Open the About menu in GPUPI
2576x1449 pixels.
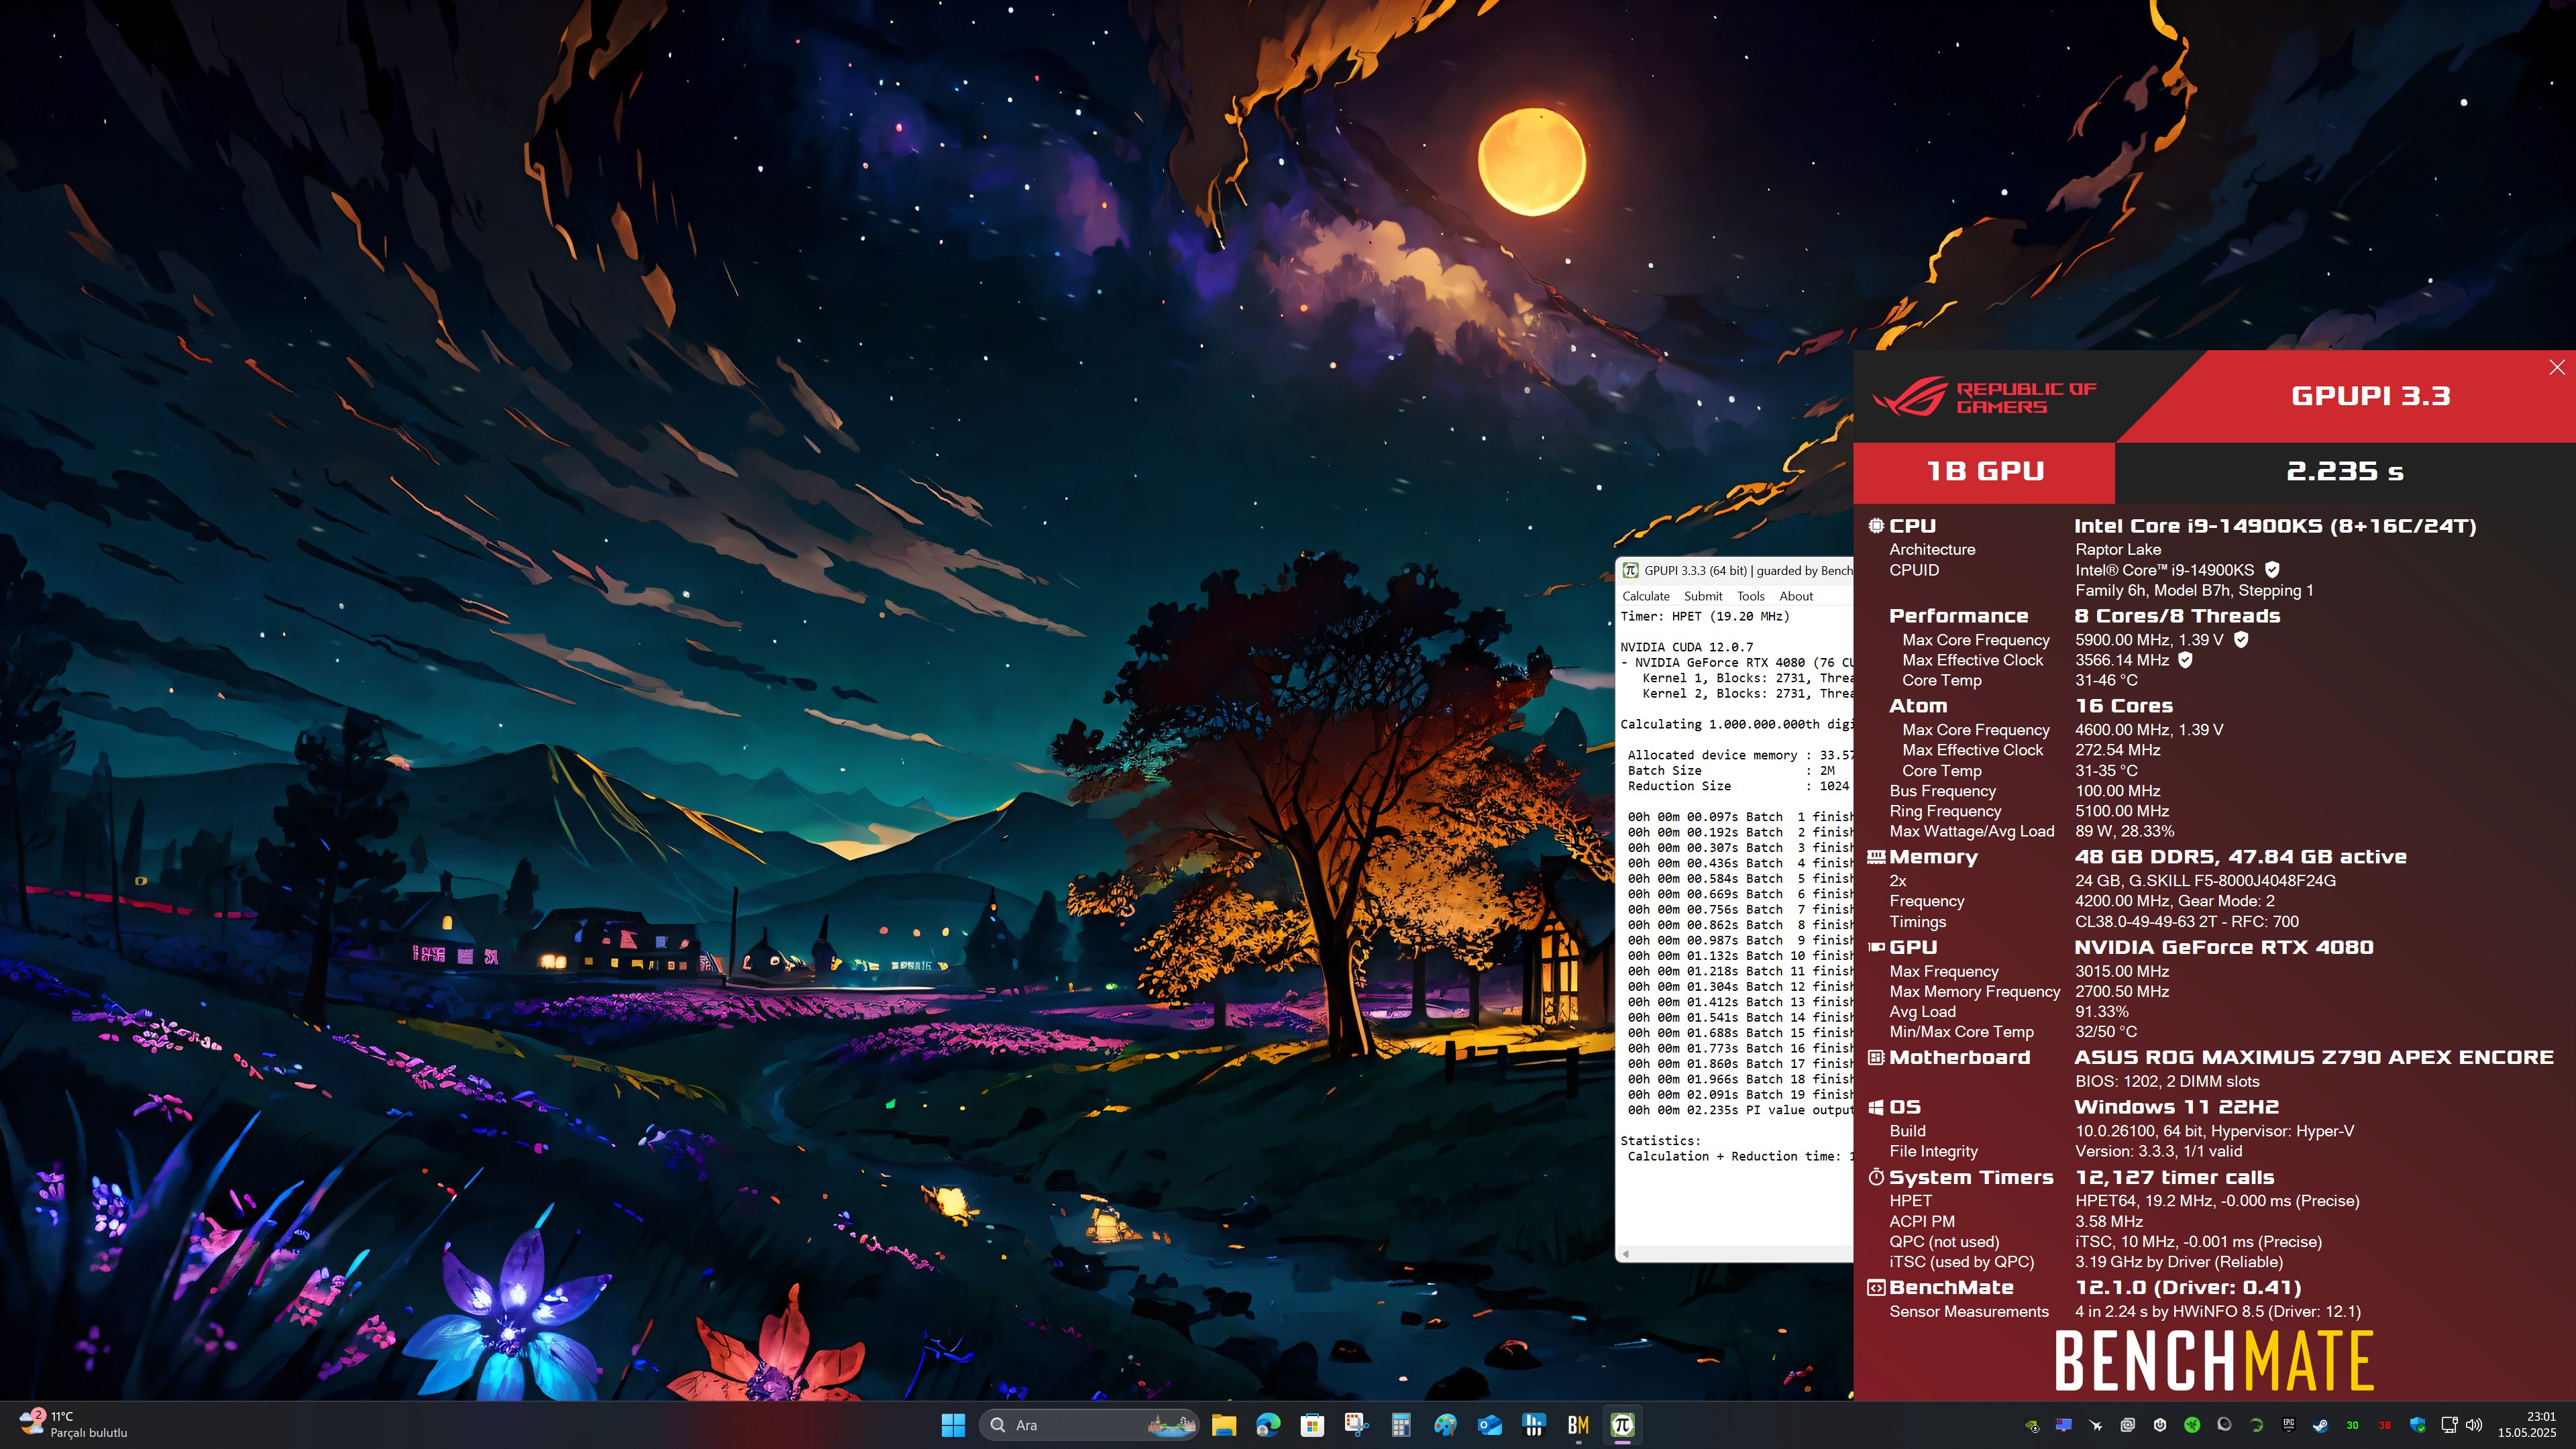pyautogui.click(x=1796, y=596)
